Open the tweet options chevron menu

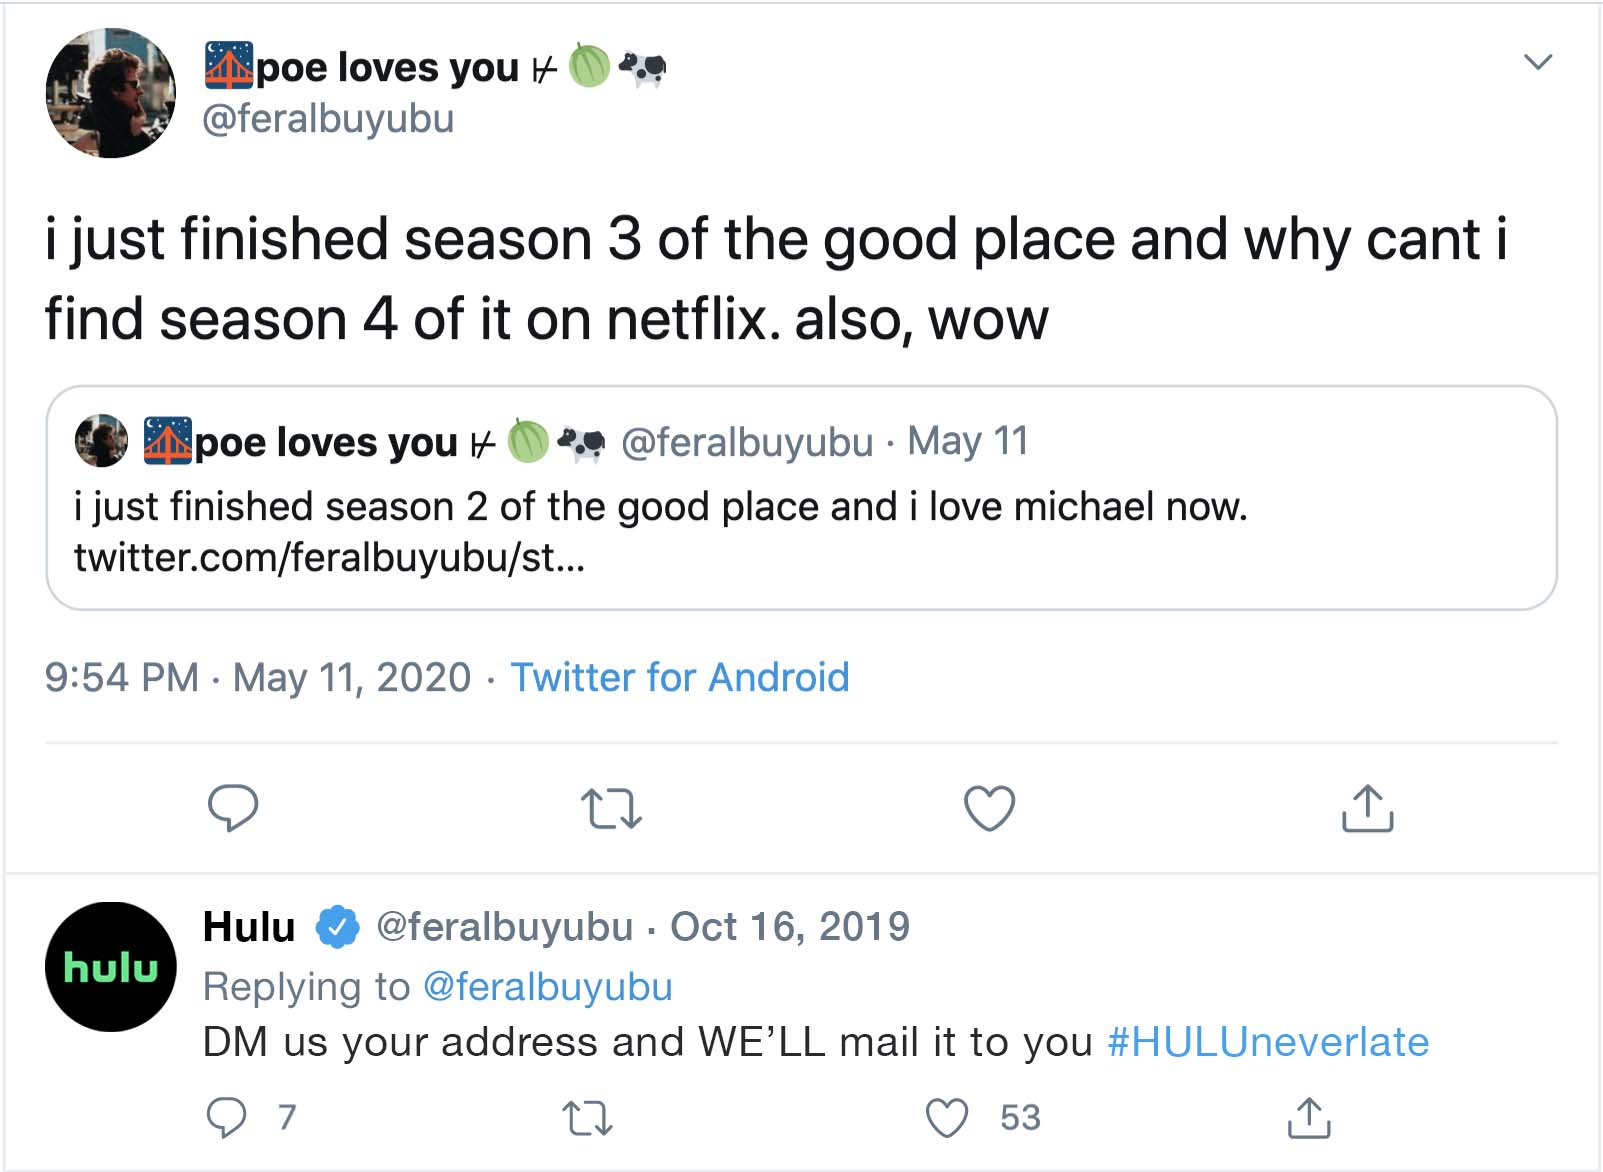1537,62
